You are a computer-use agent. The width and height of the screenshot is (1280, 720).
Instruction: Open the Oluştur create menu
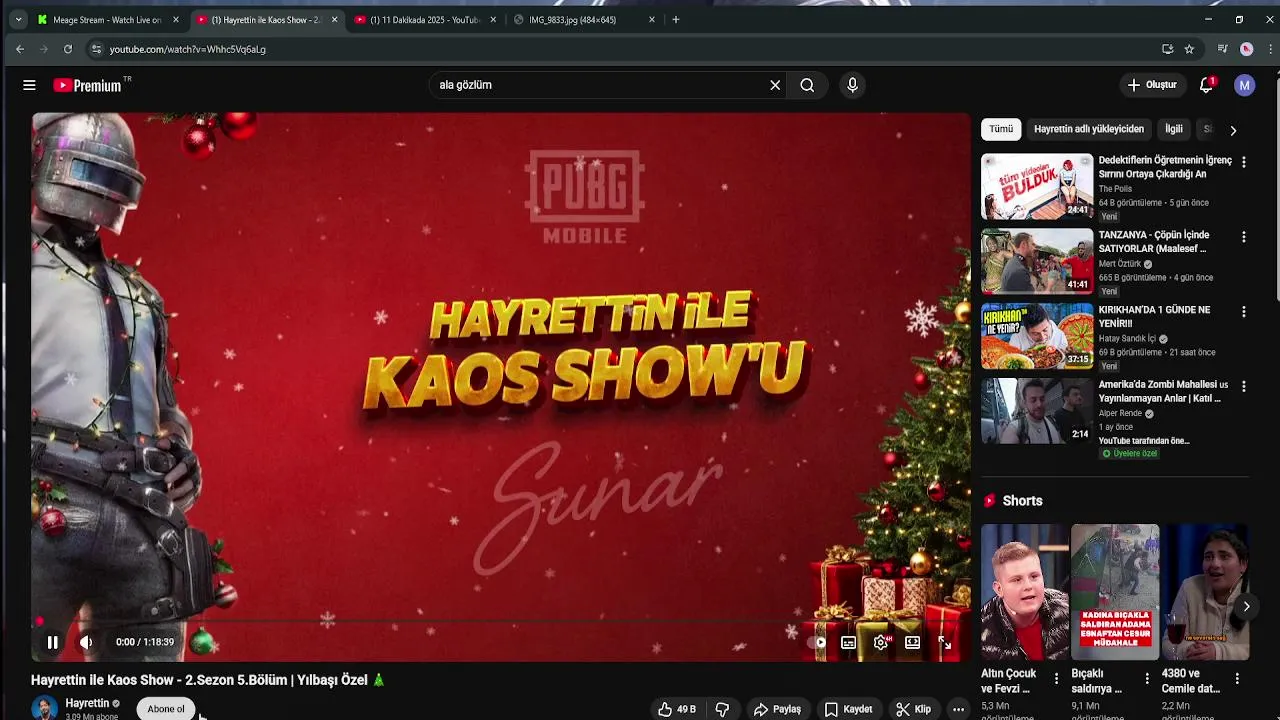click(x=1152, y=85)
